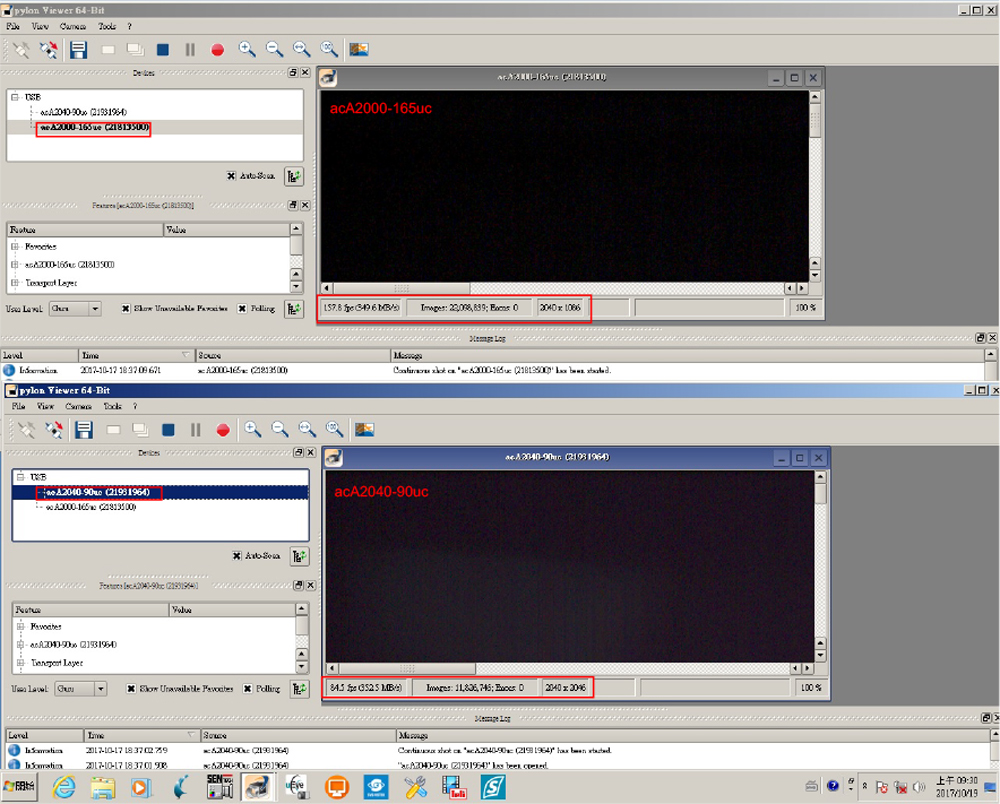Click the Zoom to Fit magnifier in the lower window toolbar
The height and width of the screenshot is (804, 1000).
tap(307, 430)
